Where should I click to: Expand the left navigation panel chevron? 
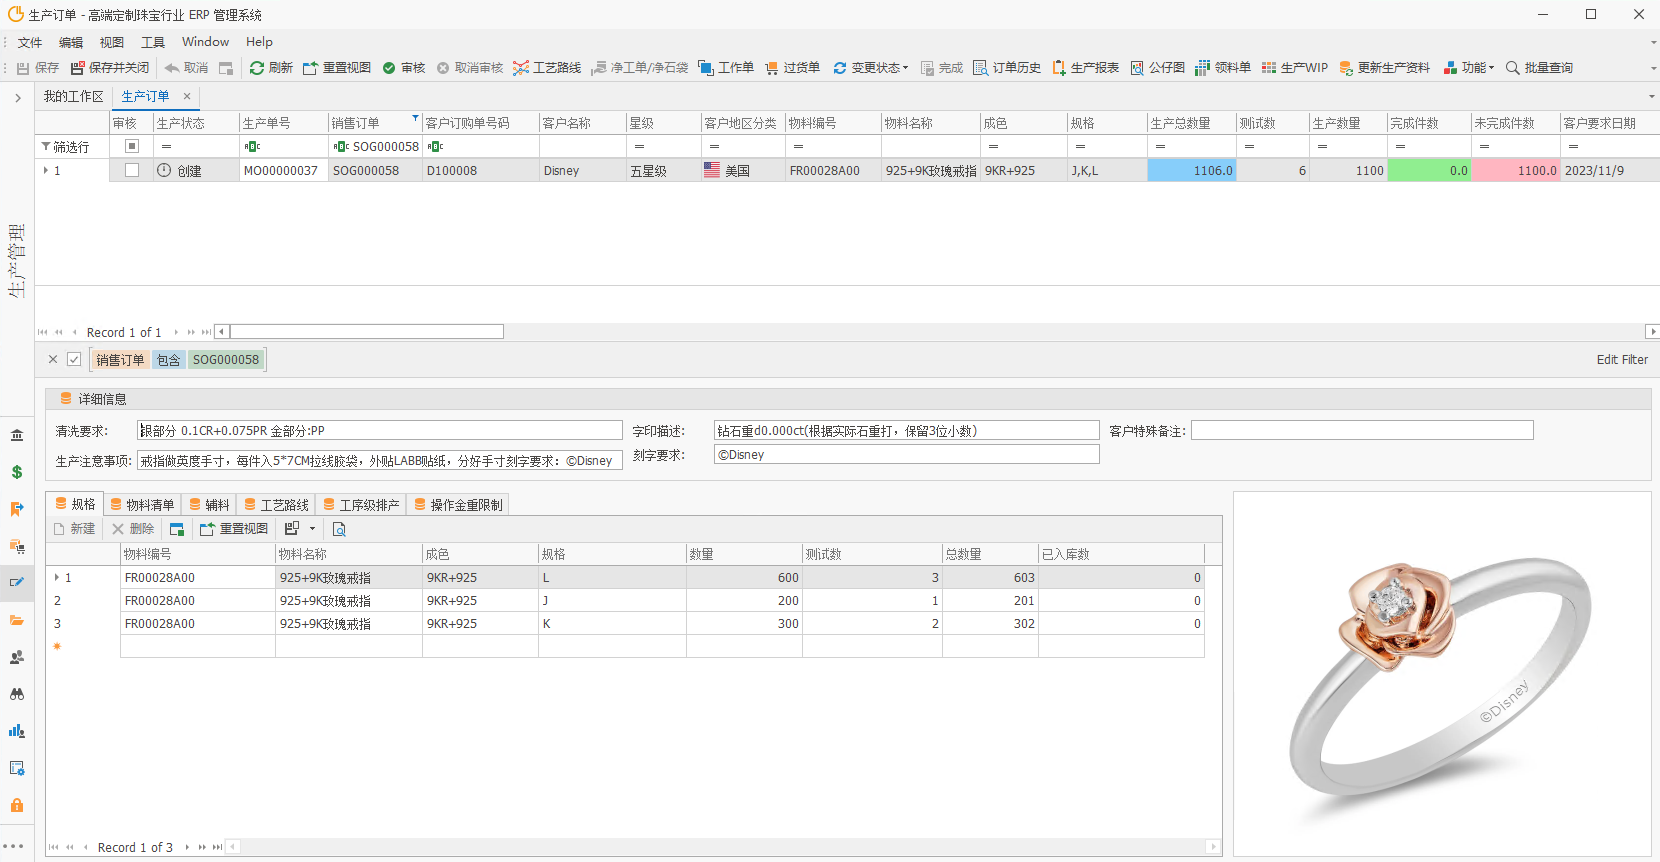point(18,98)
